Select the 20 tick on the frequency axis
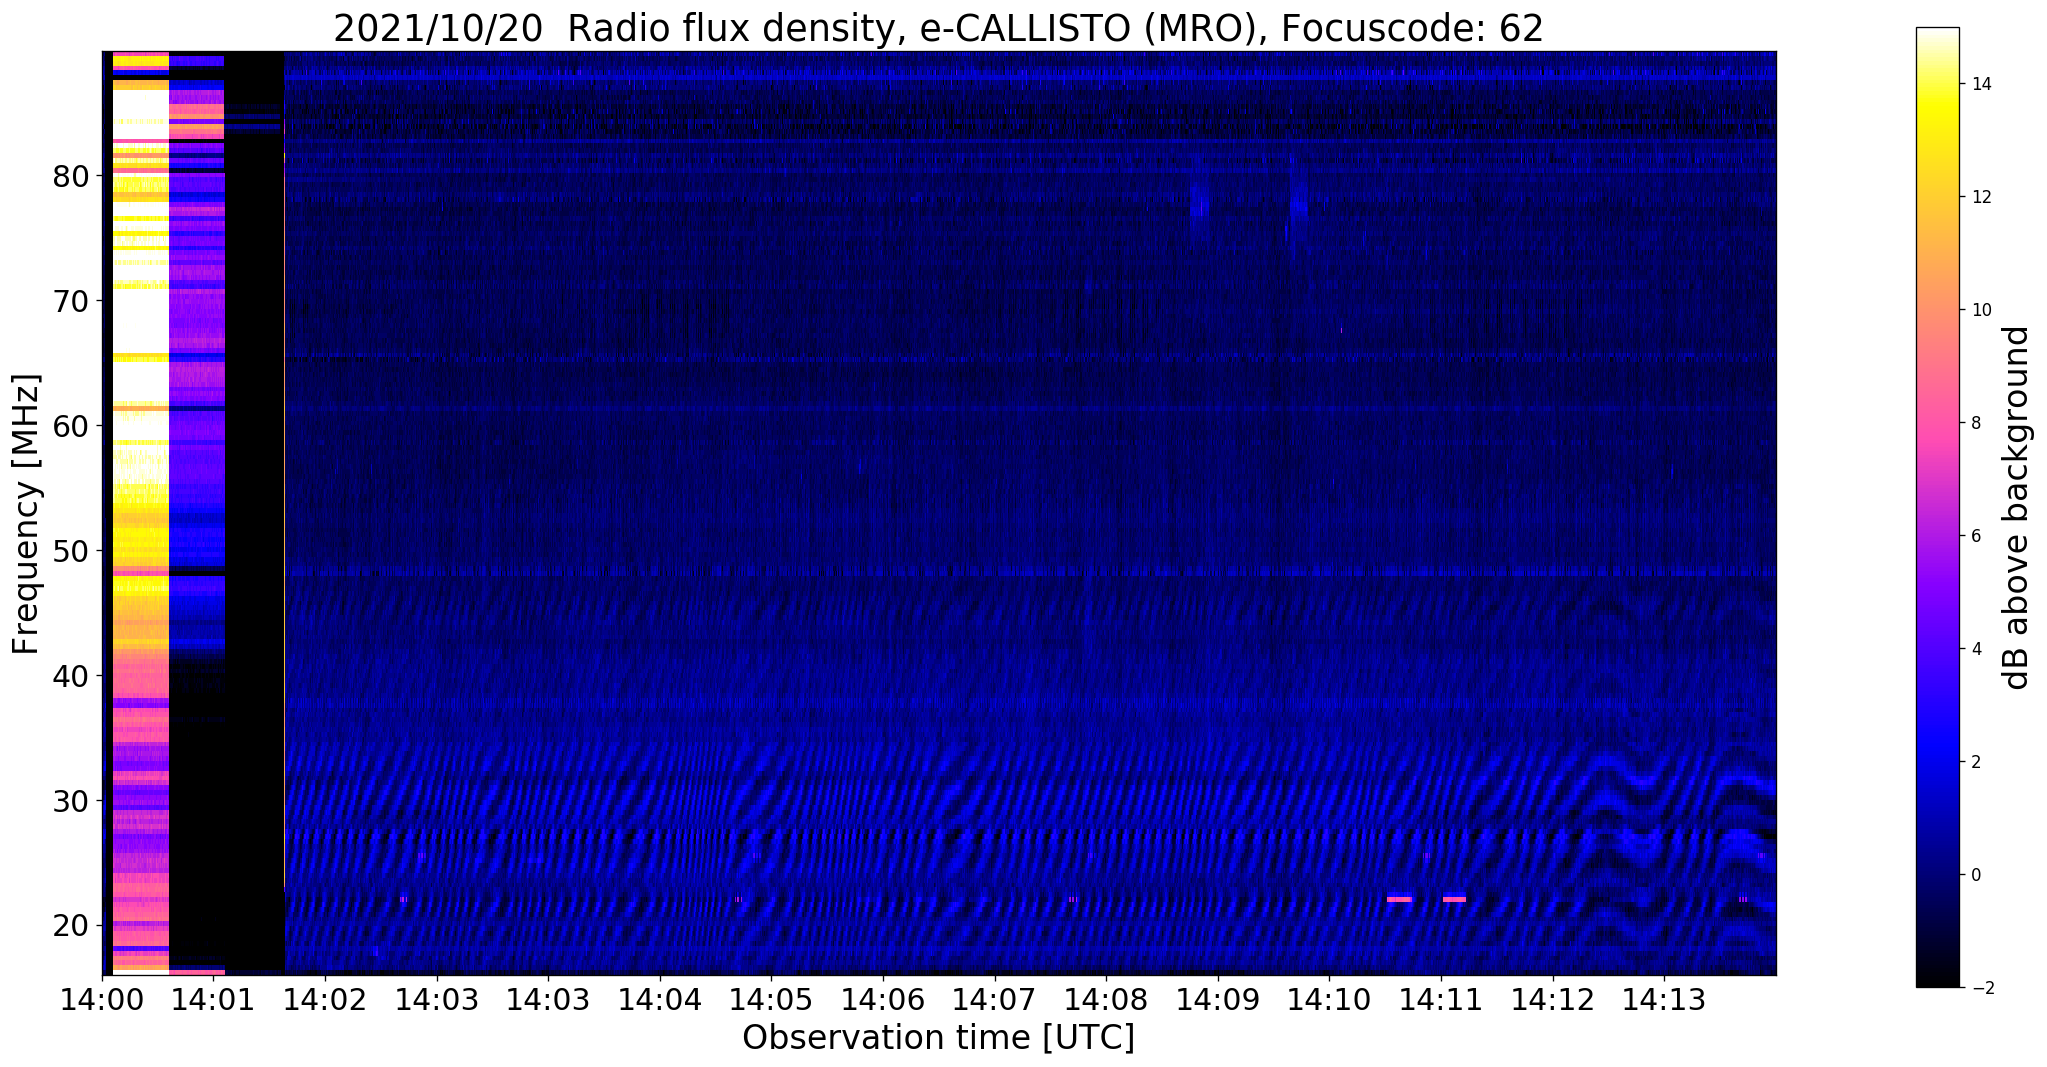This screenshot has width=2047, height=1067. tap(72, 926)
